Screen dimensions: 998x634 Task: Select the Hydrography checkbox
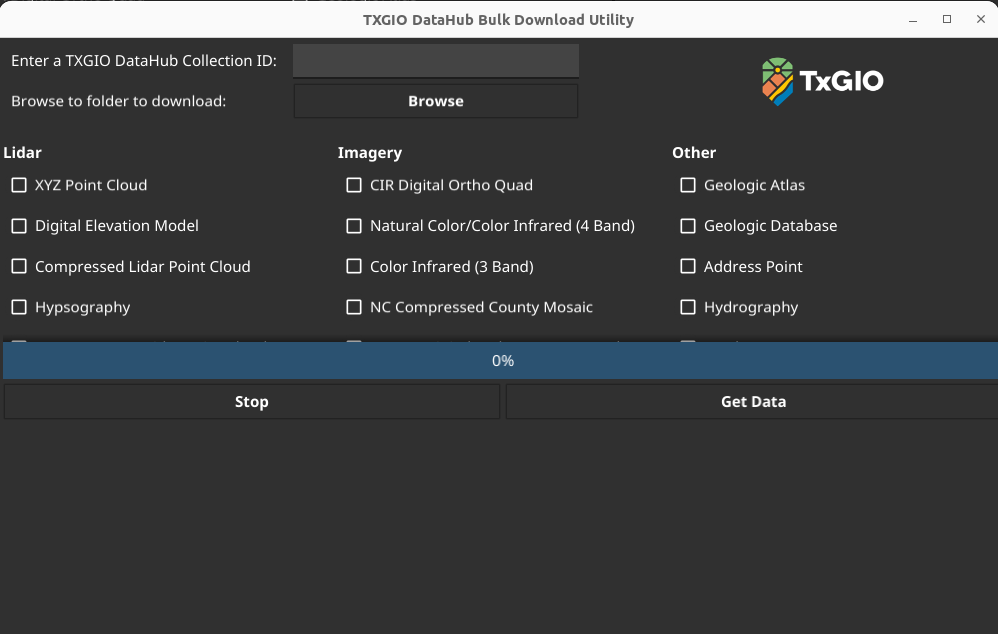688,307
